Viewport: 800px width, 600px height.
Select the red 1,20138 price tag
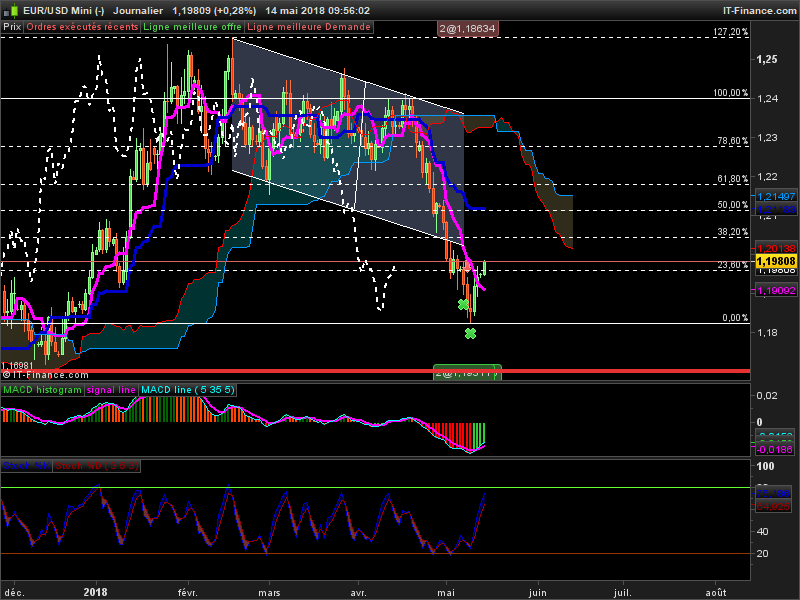click(x=776, y=248)
